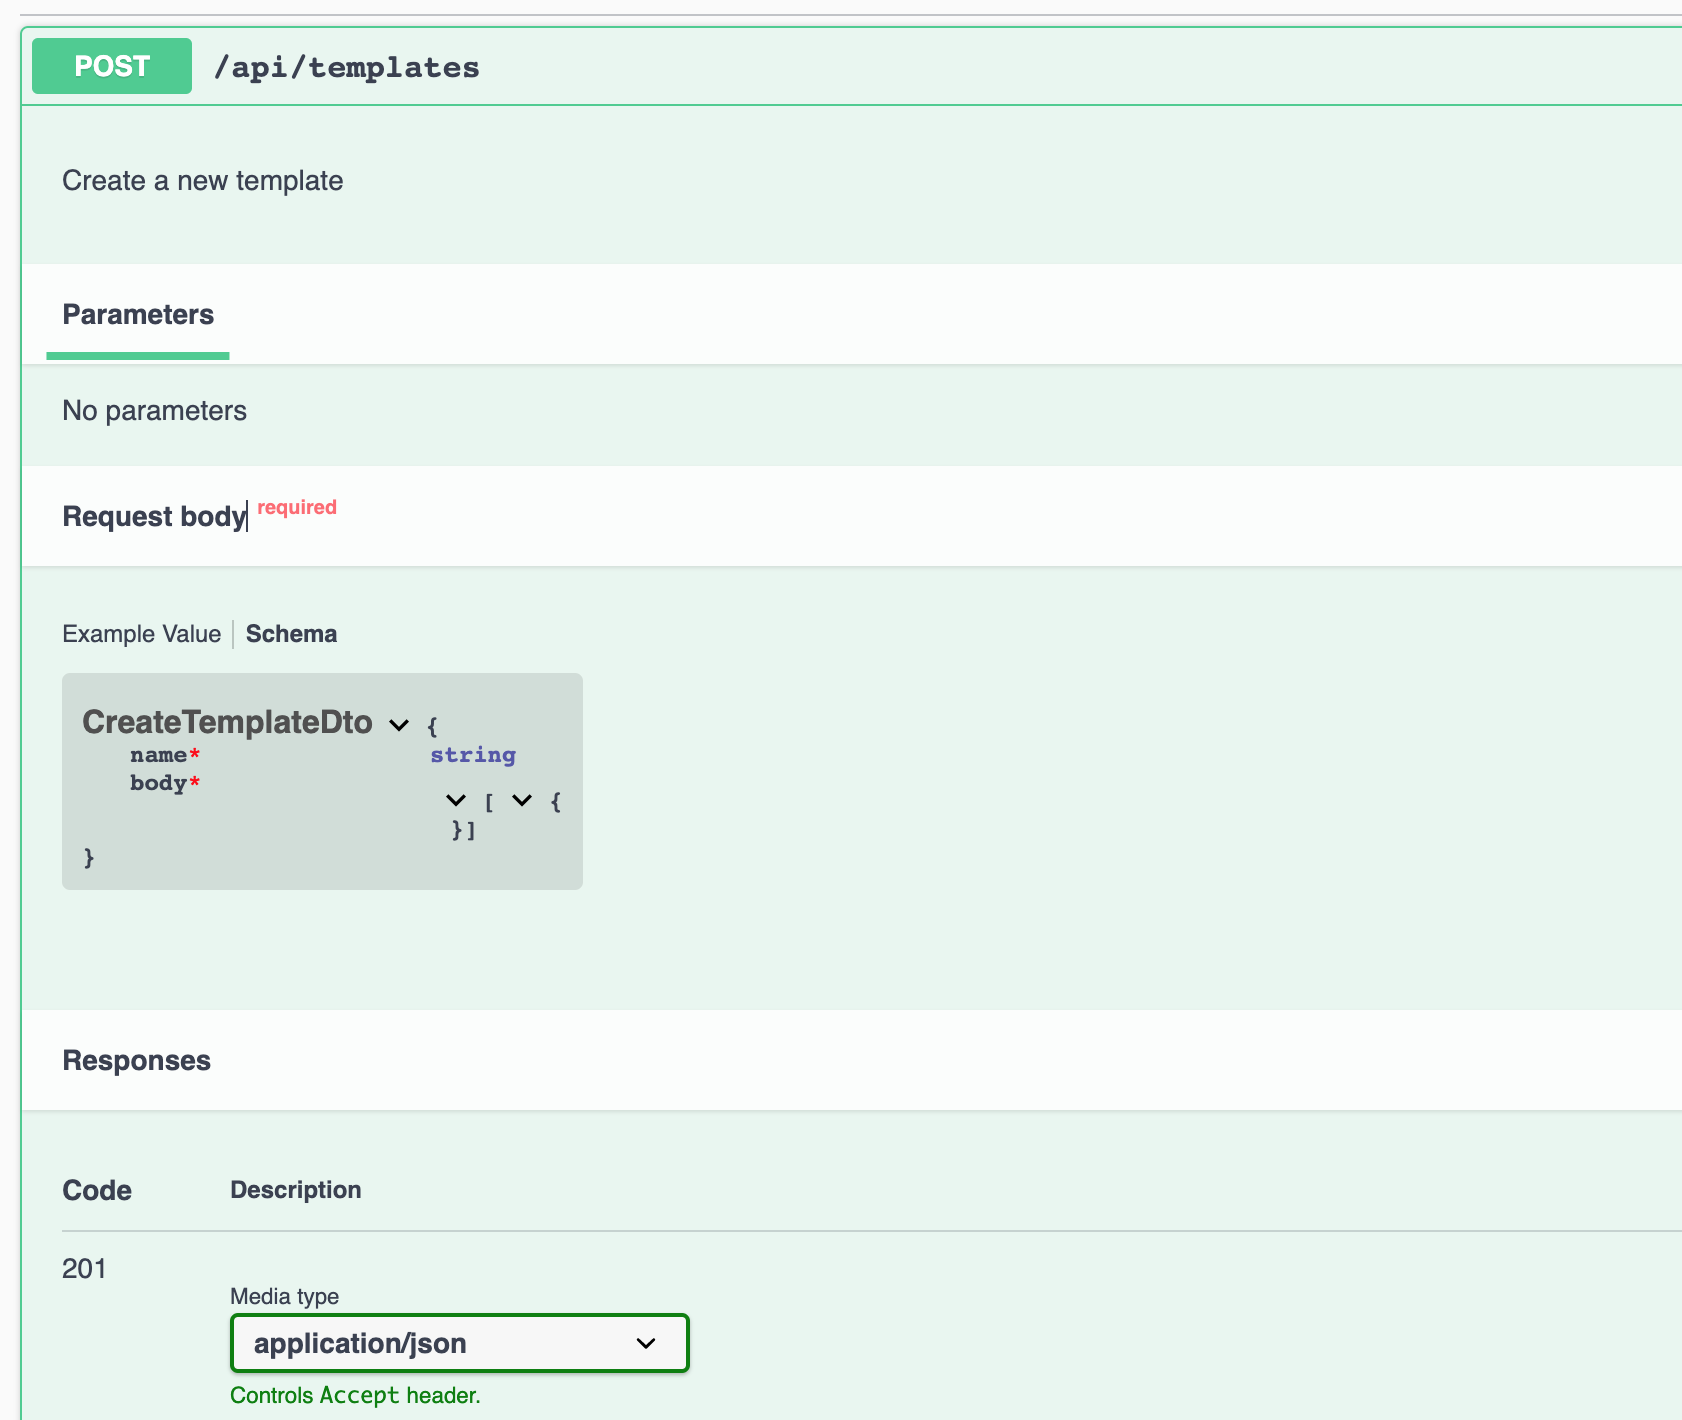
Task: Click the red required indicator on Request body
Action: point(296,507)
